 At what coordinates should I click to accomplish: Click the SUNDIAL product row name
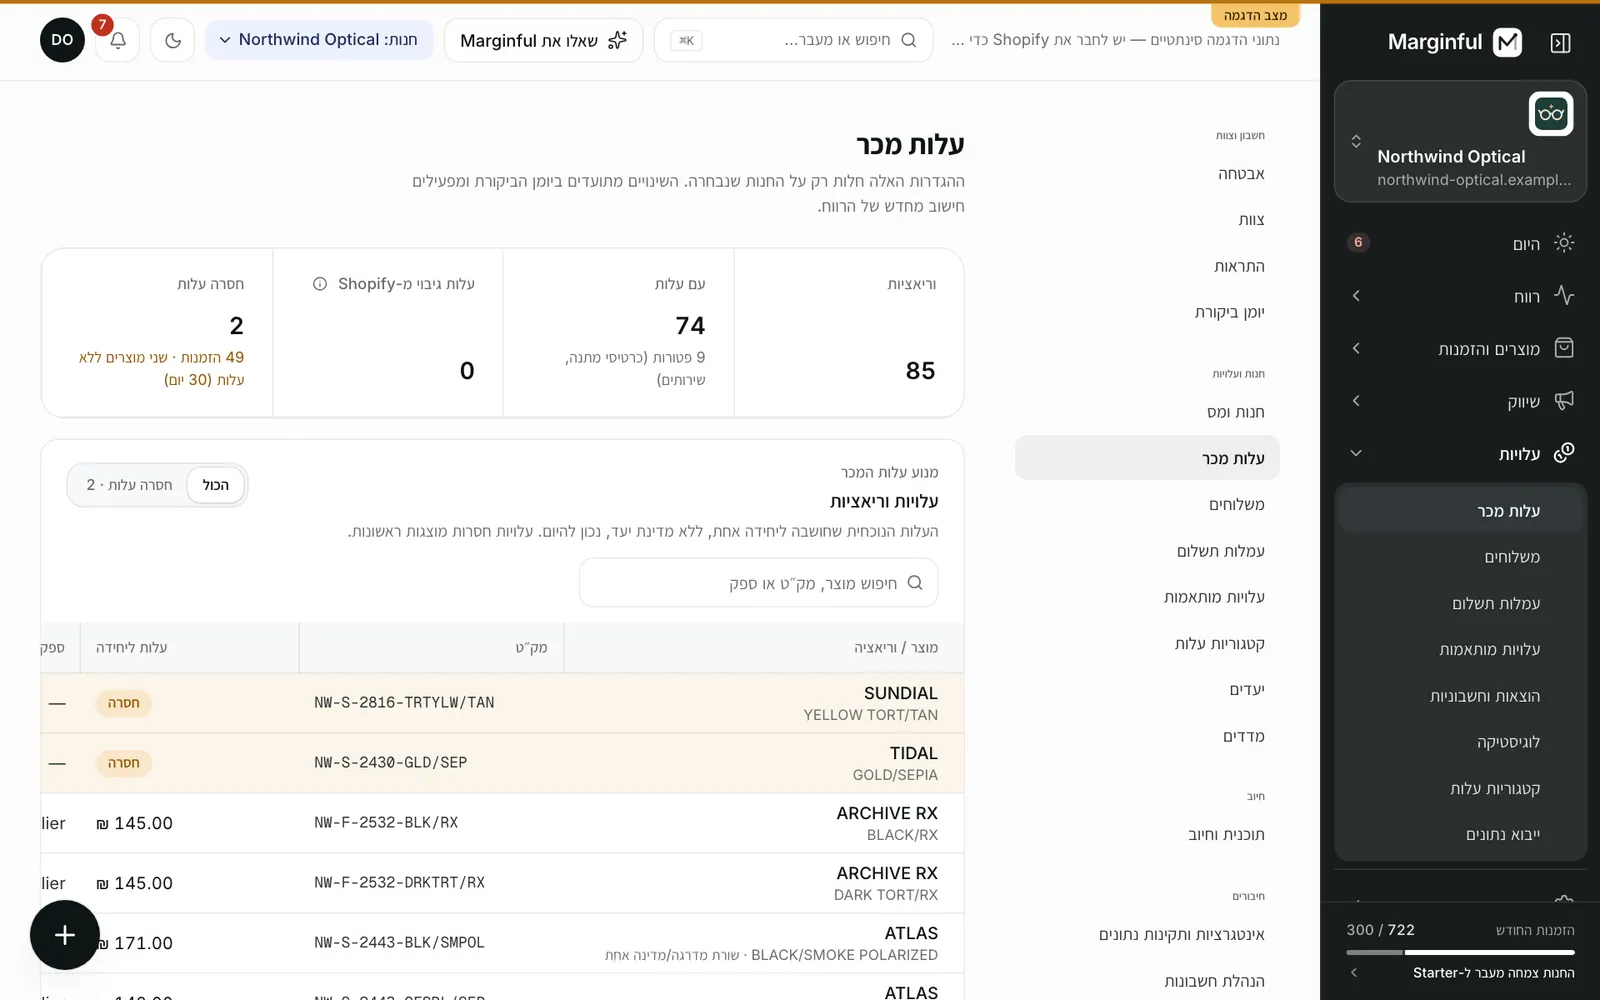900,693
